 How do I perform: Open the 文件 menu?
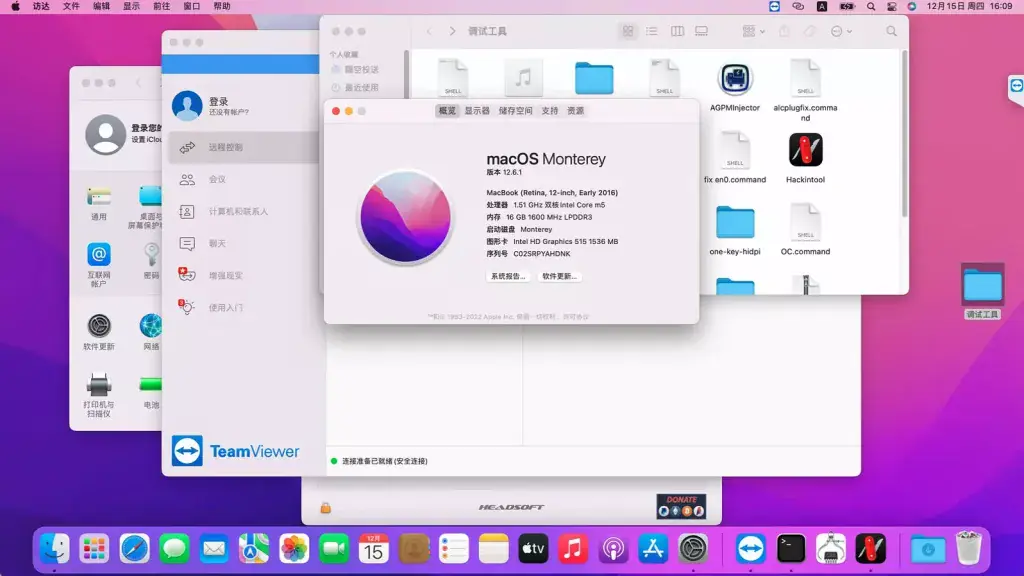[71, 6]
